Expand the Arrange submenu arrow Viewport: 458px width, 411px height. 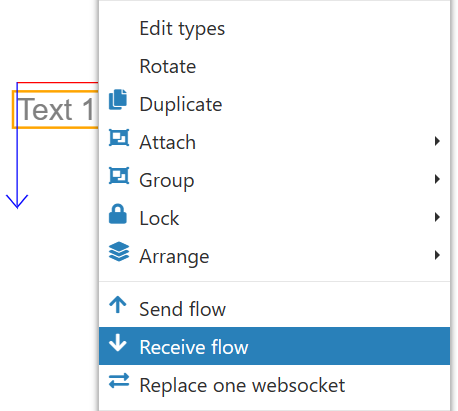(x=437, y=255)
